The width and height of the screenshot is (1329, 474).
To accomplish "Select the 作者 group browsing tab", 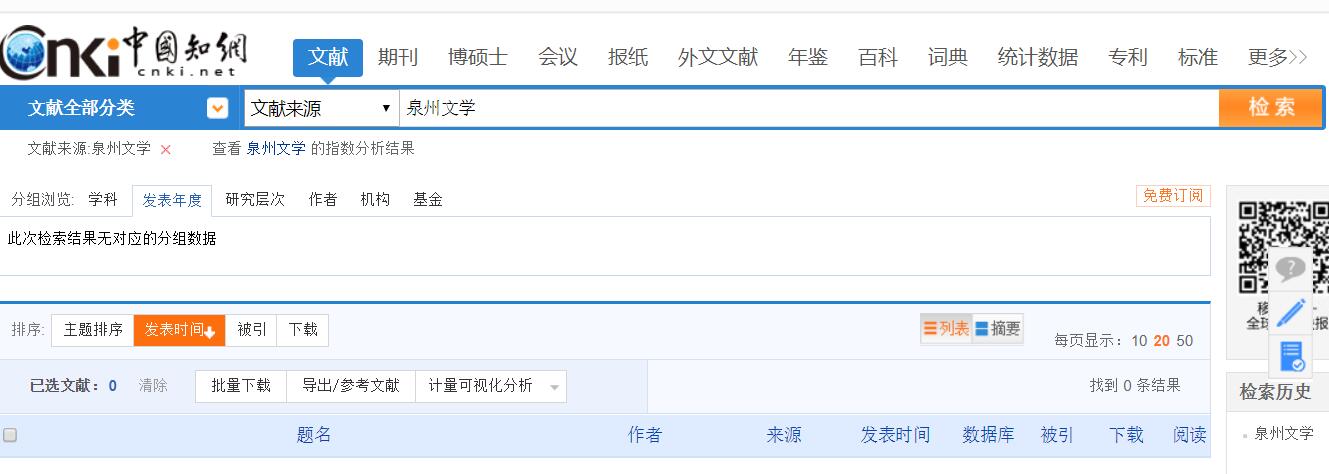I will point(323,199).
